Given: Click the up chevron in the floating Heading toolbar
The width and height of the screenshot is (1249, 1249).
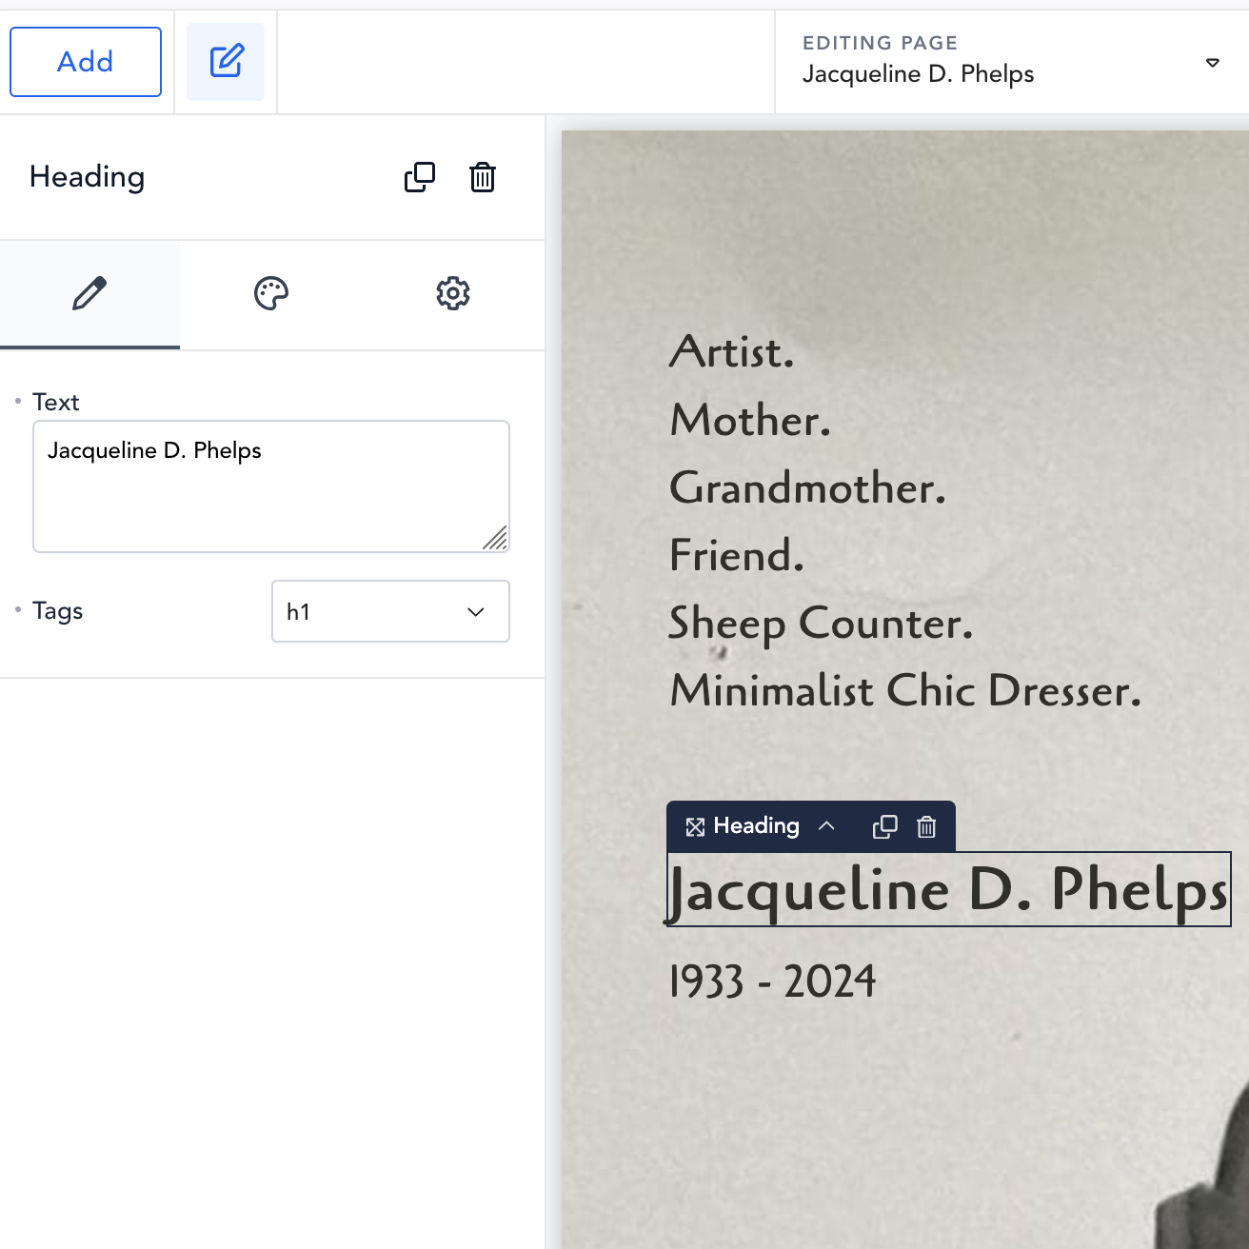Looking at the screenshot, I should click(826, 826).
